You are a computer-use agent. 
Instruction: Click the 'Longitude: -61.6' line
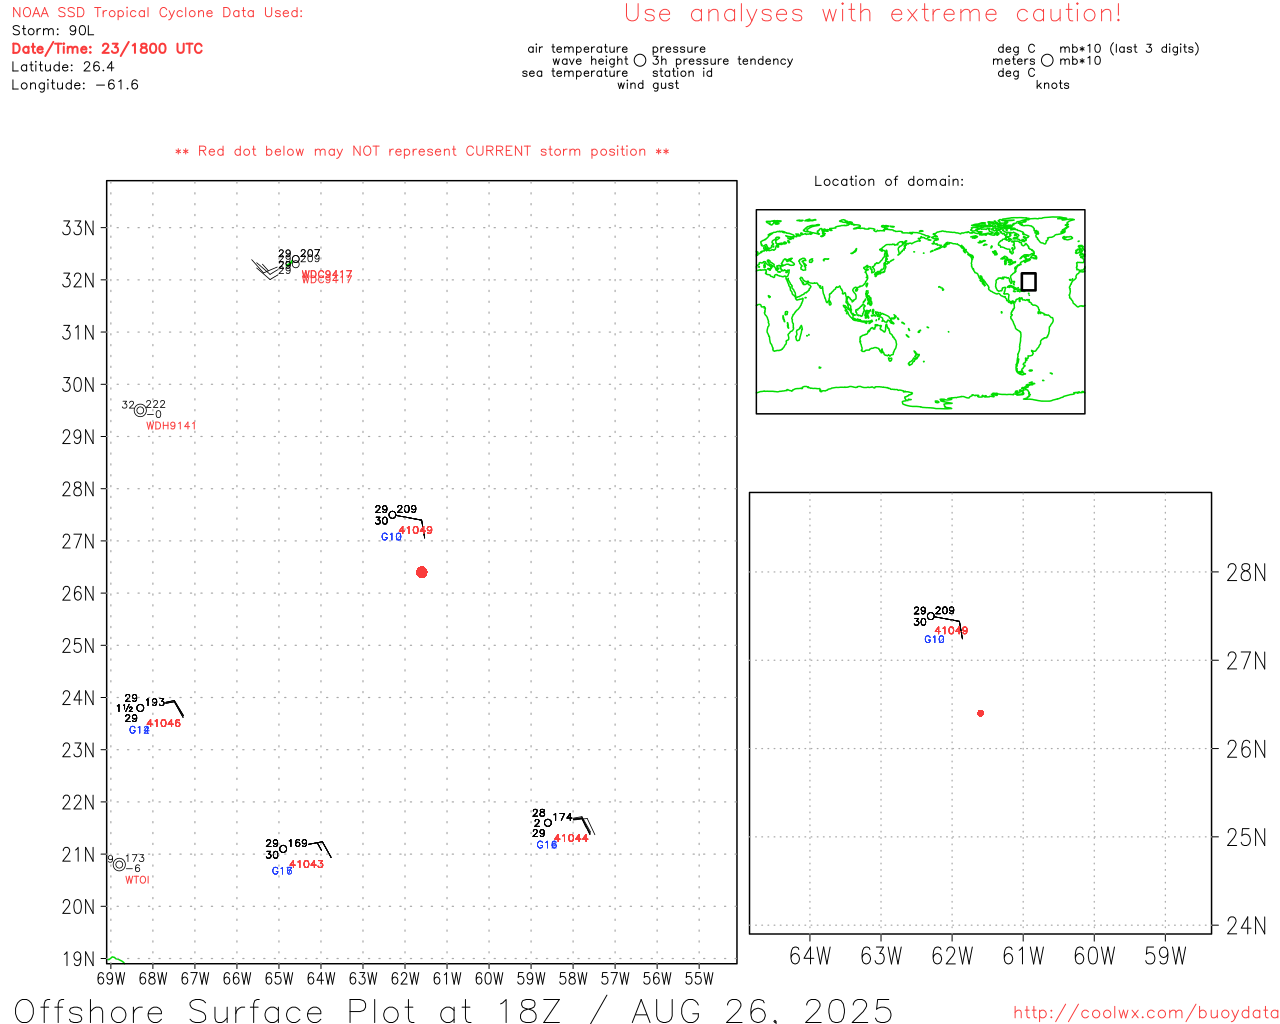click(x=75, y=85)
